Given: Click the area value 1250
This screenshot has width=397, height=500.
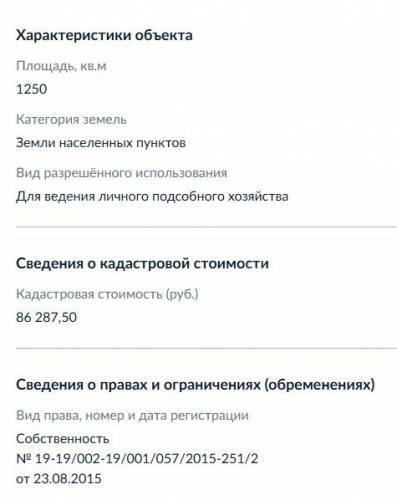Looking at the screenshot, I should pos(32,89).
